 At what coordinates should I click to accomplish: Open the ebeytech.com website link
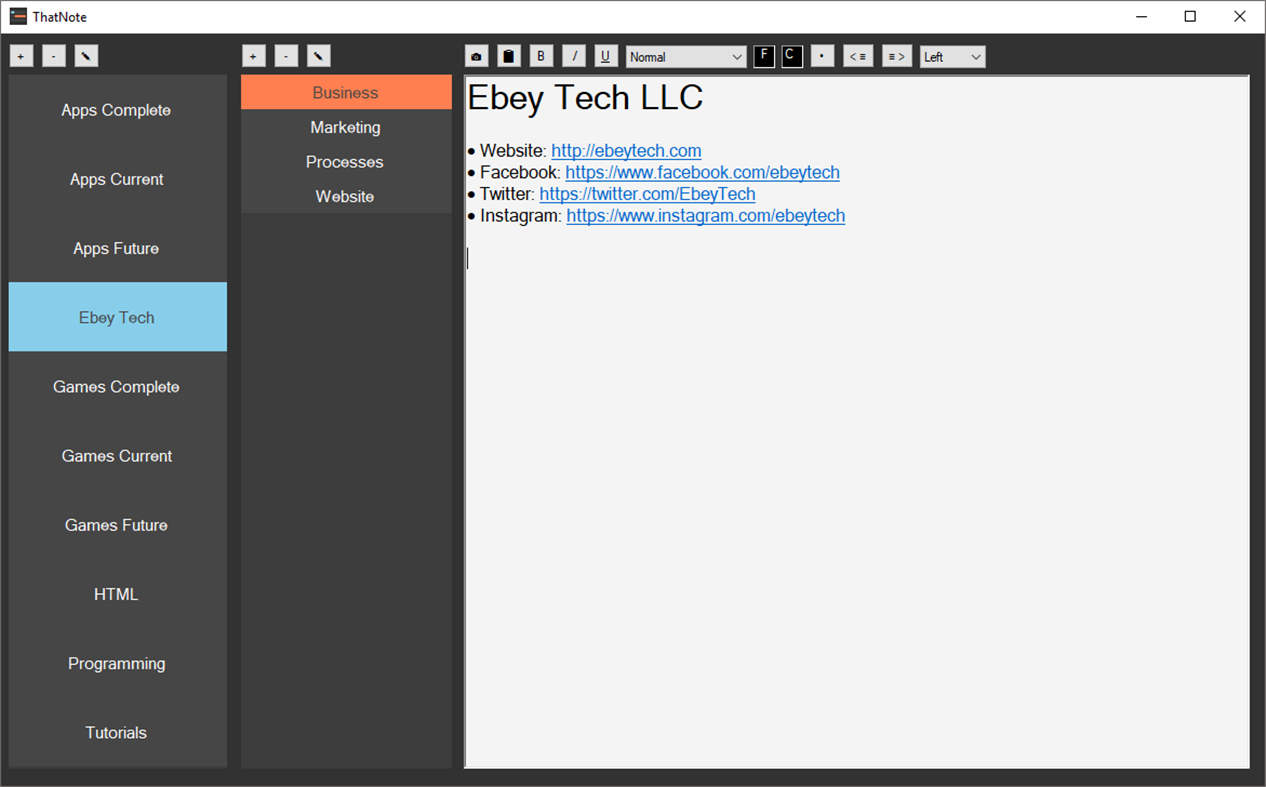[x=626, y=150]
